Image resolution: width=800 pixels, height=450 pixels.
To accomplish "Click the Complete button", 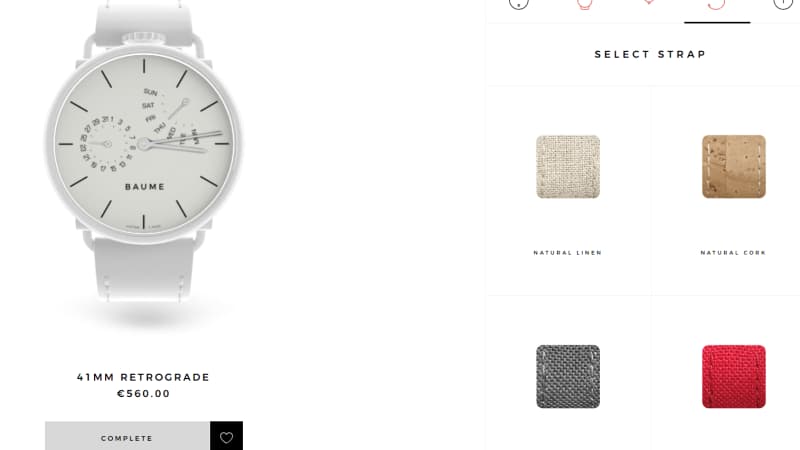I will [127, 436].
